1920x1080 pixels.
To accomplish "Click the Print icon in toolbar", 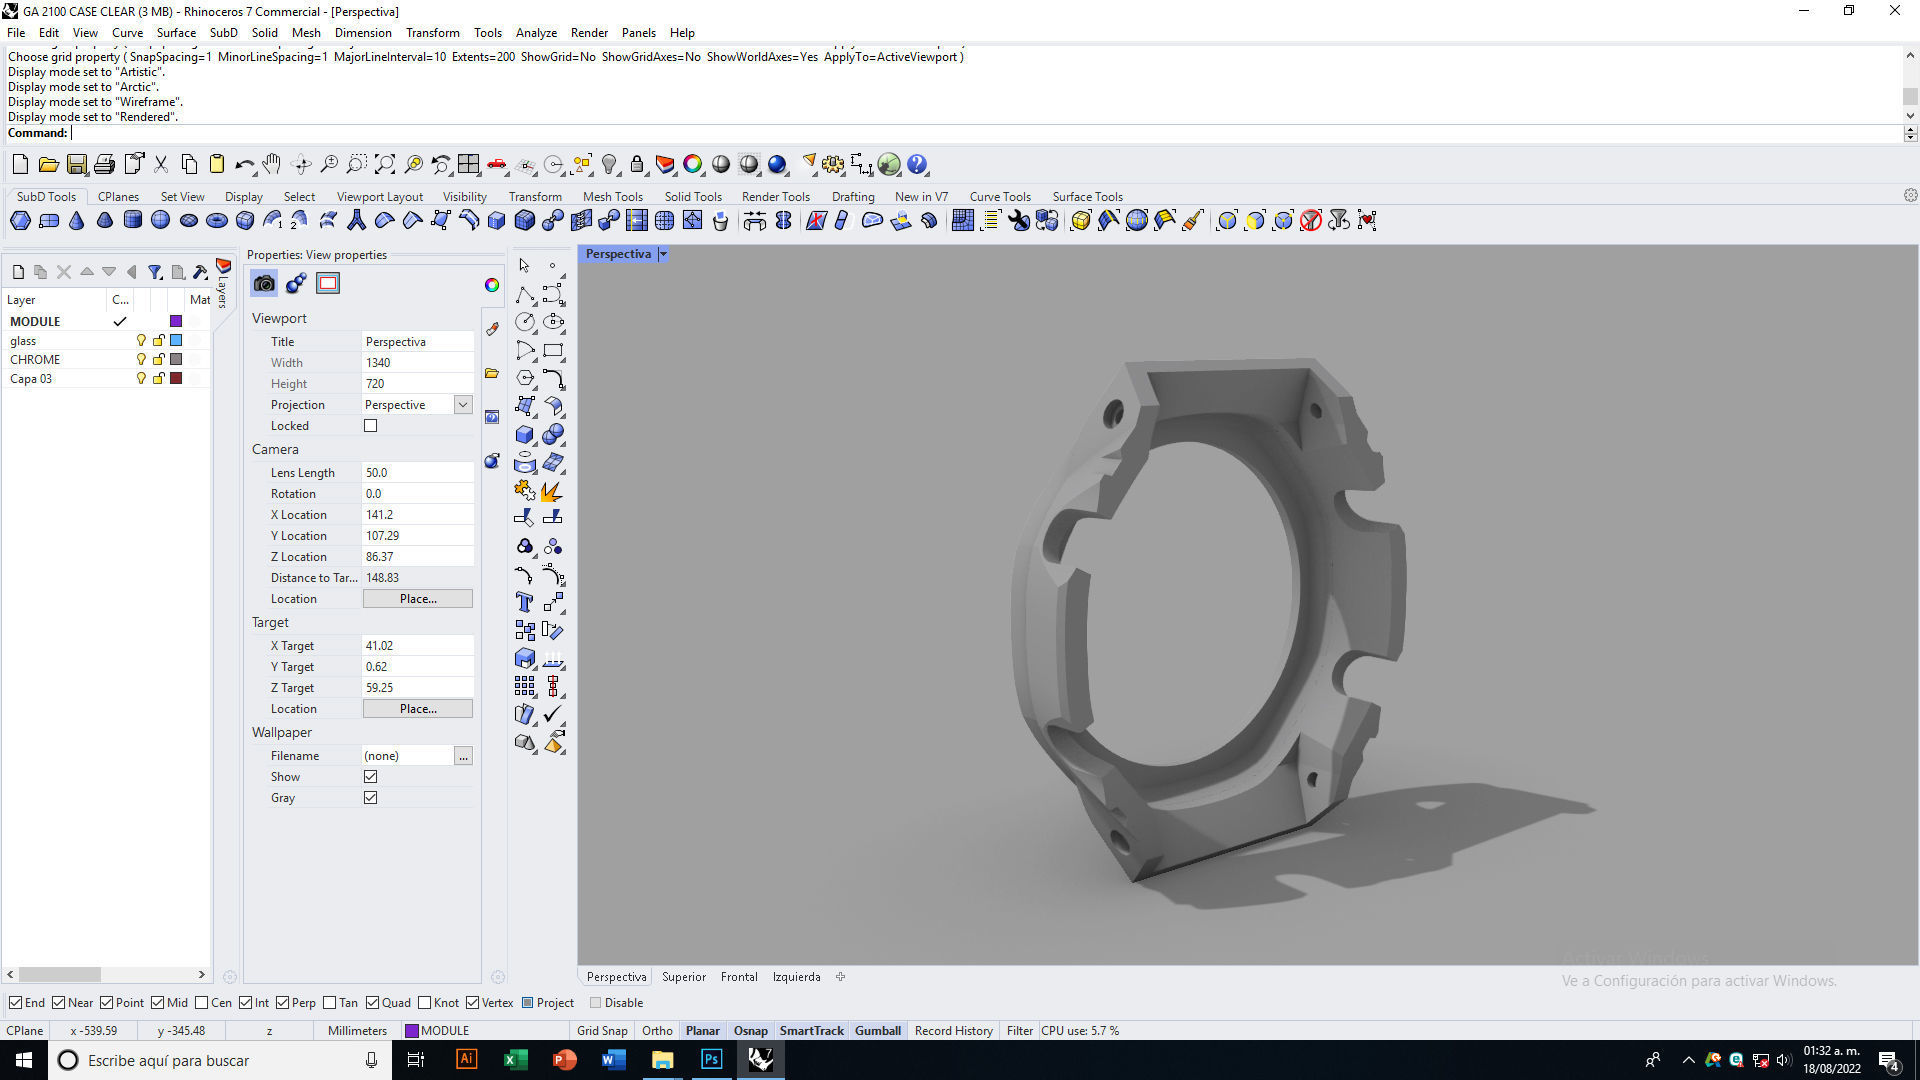I will pos(104,165).
